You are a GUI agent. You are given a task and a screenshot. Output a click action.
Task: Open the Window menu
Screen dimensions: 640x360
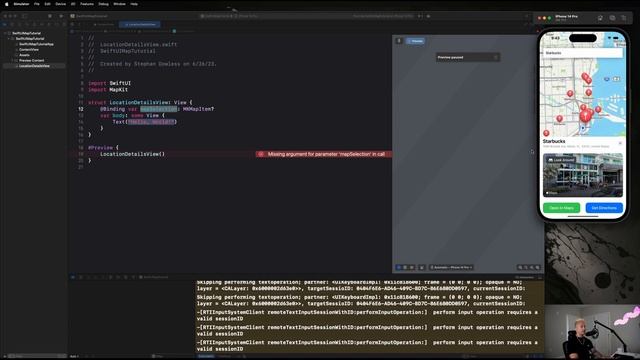click(119, 4)
